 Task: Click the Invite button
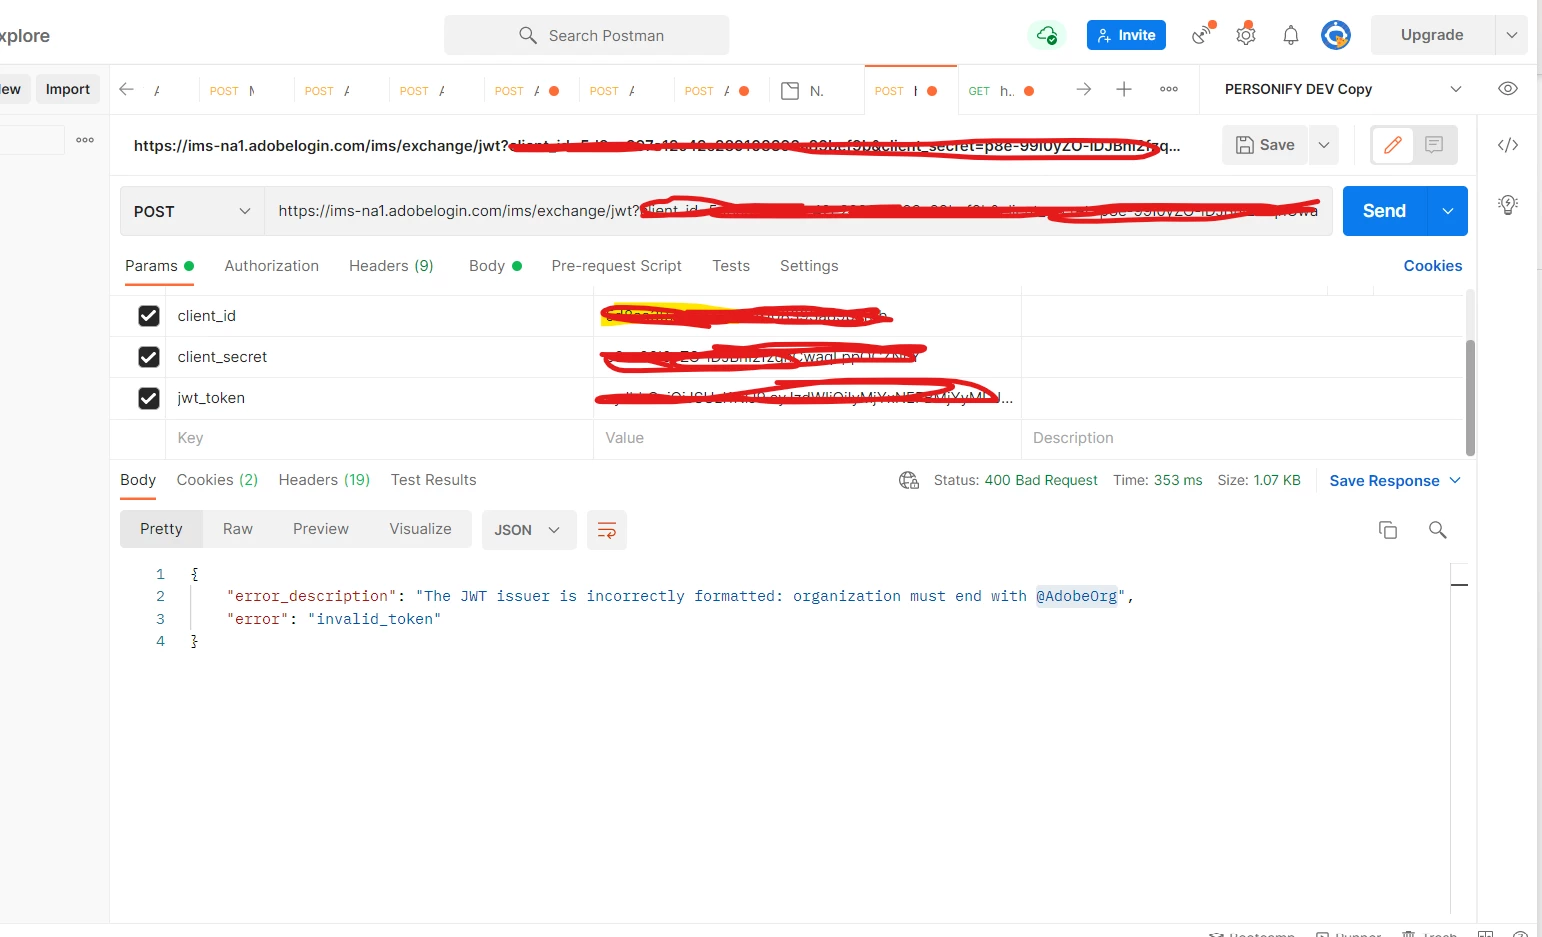[x=1126, y=35]
